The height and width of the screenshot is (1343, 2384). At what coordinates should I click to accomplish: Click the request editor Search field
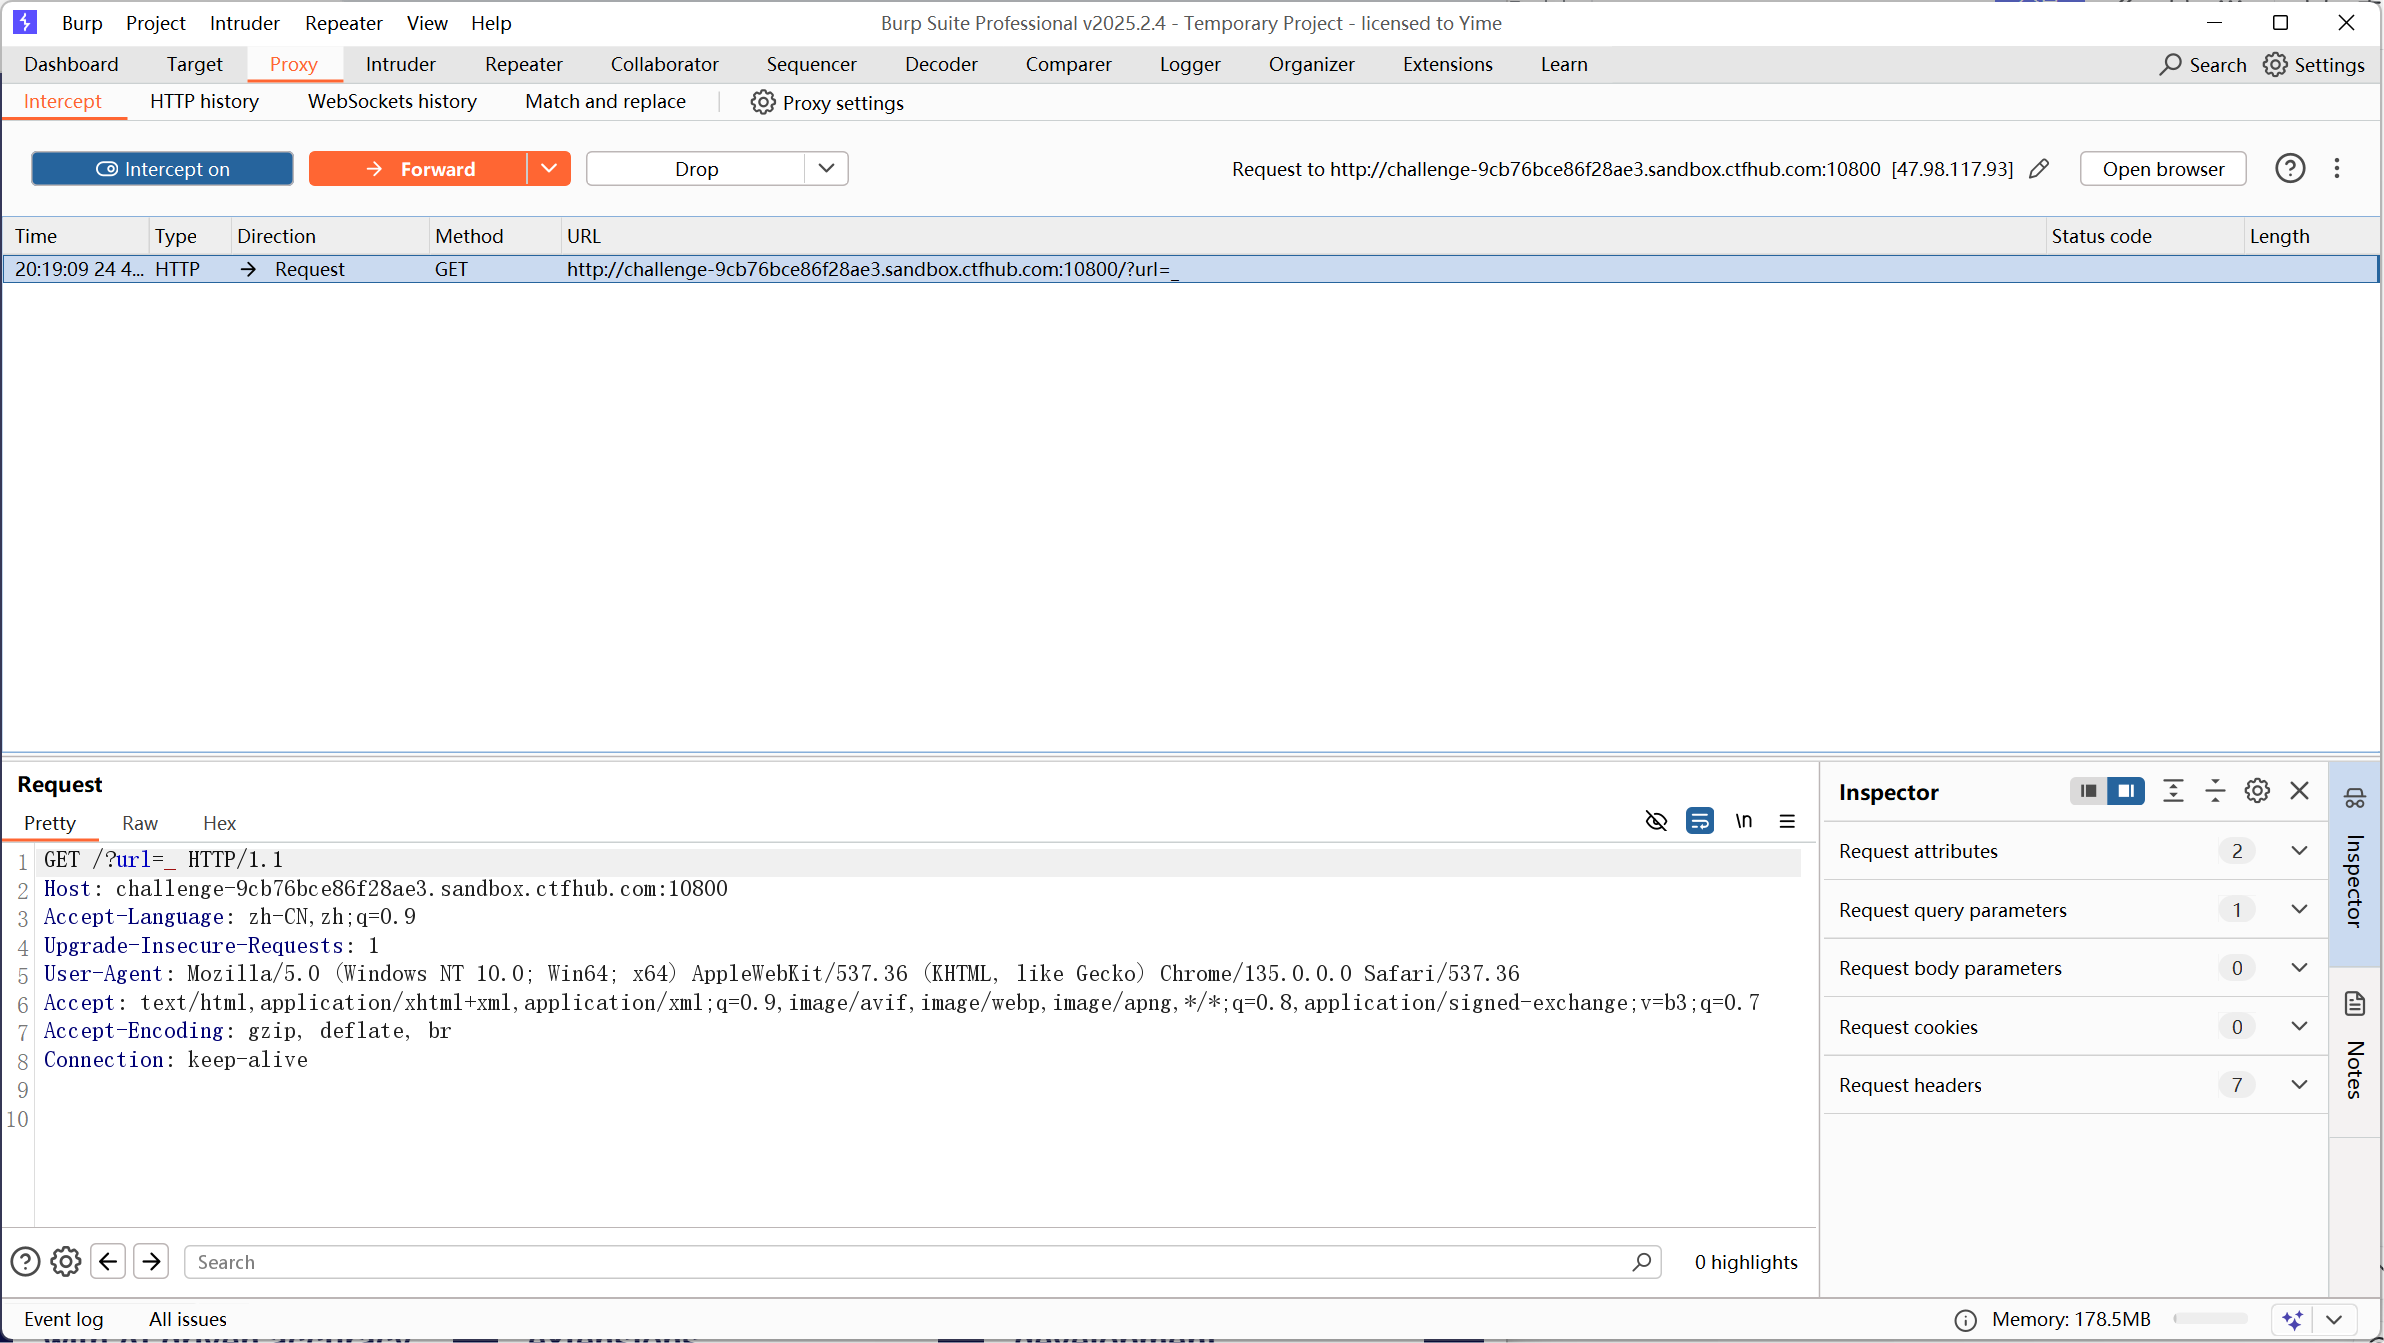(x=910, y=1262)
